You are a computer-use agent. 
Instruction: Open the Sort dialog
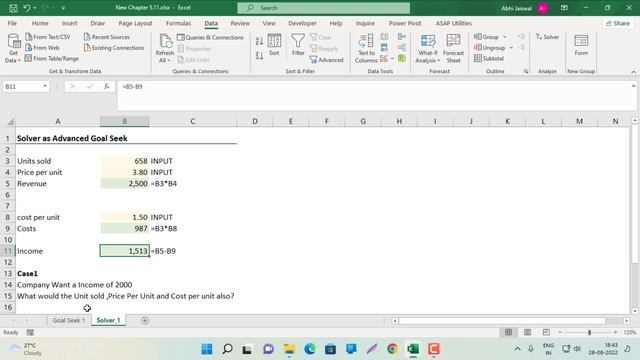pyautogui.click(x=274, y=44)
